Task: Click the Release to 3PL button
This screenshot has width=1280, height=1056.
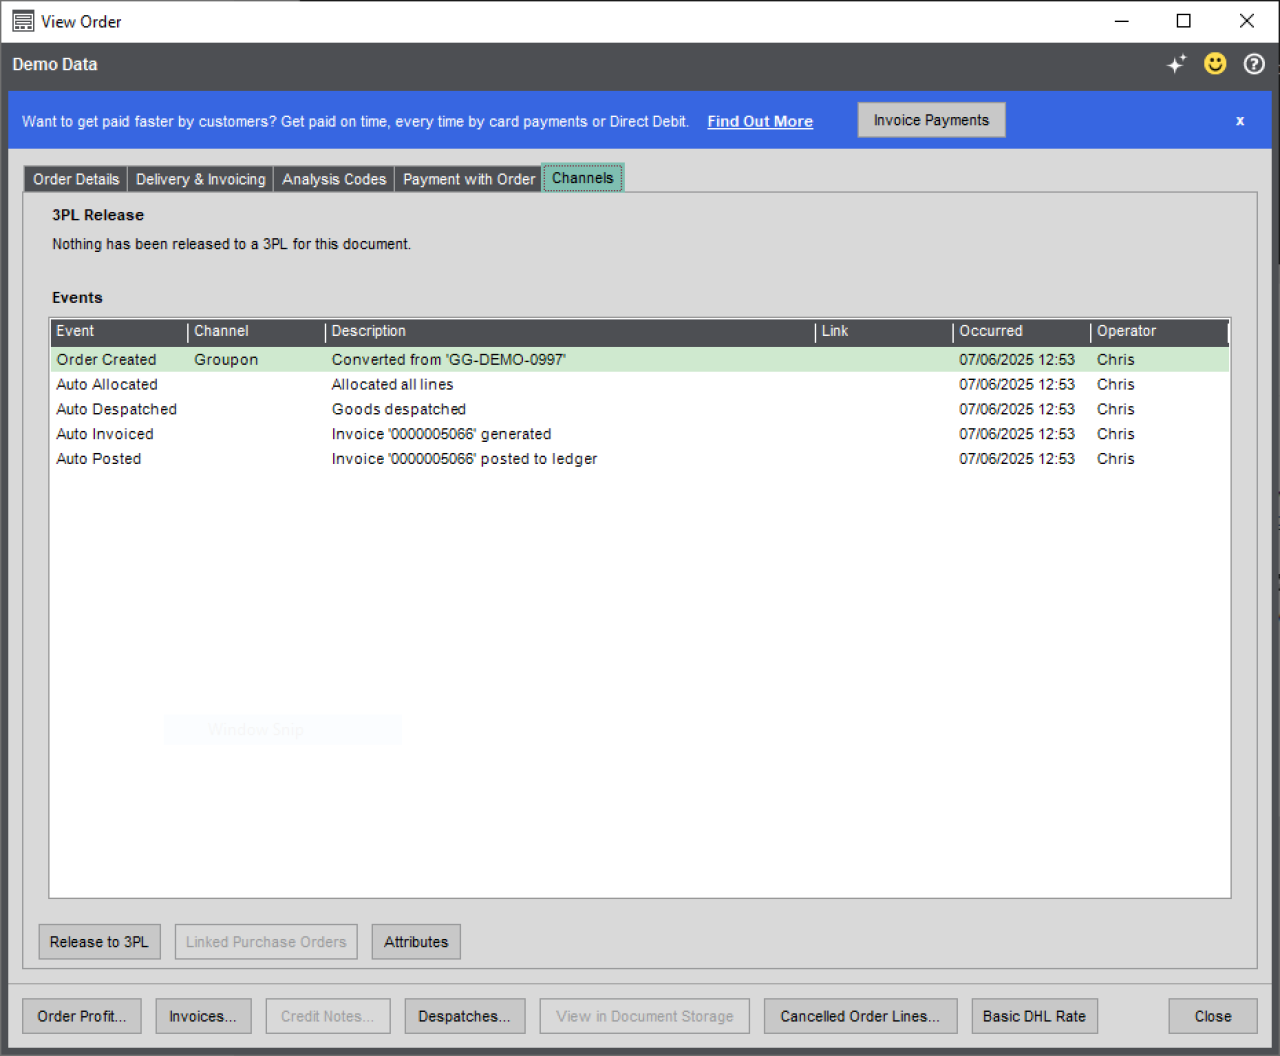Action: (x=99, y=942)
